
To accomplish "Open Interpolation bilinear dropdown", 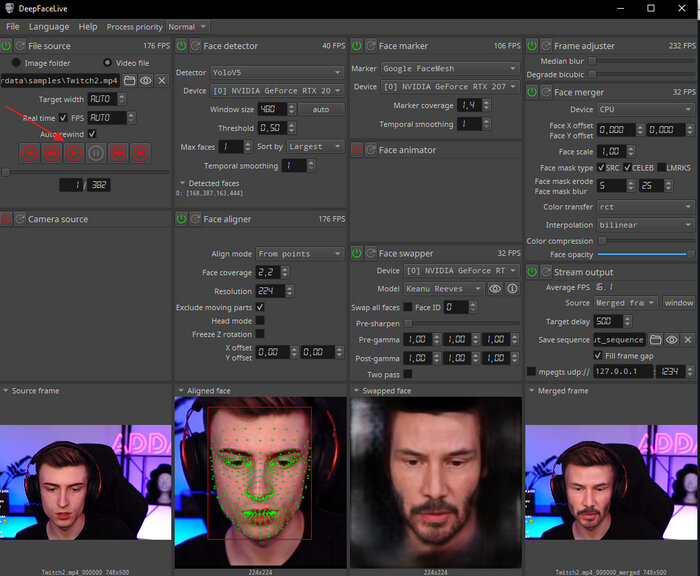I will point(646,225).
